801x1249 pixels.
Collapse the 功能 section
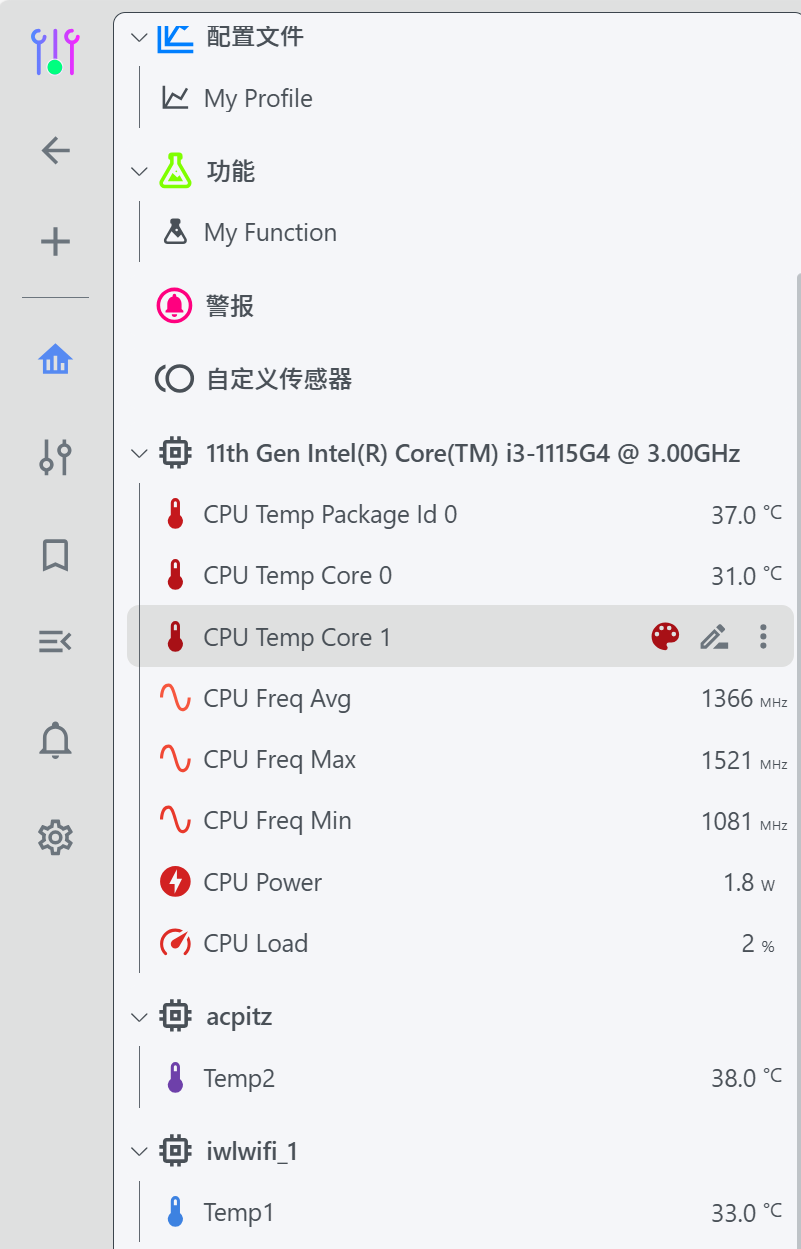138,171
